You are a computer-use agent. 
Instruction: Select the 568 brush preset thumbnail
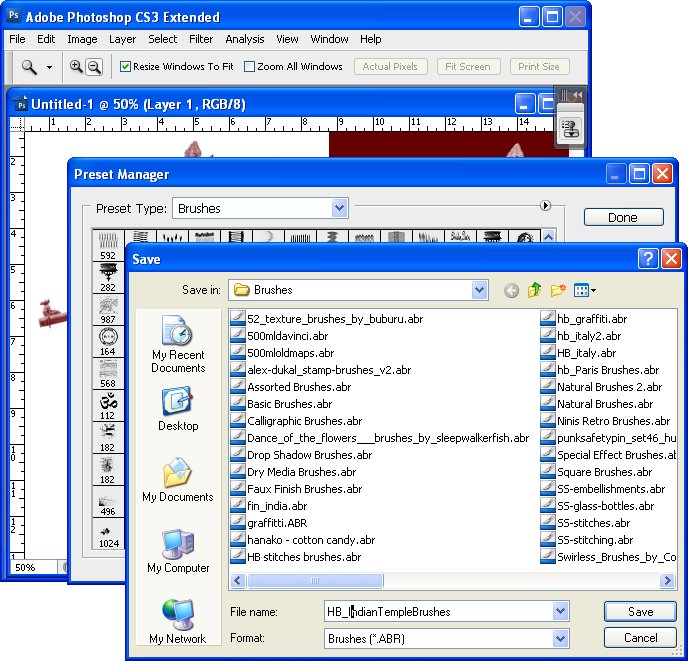tap(108, 374)
